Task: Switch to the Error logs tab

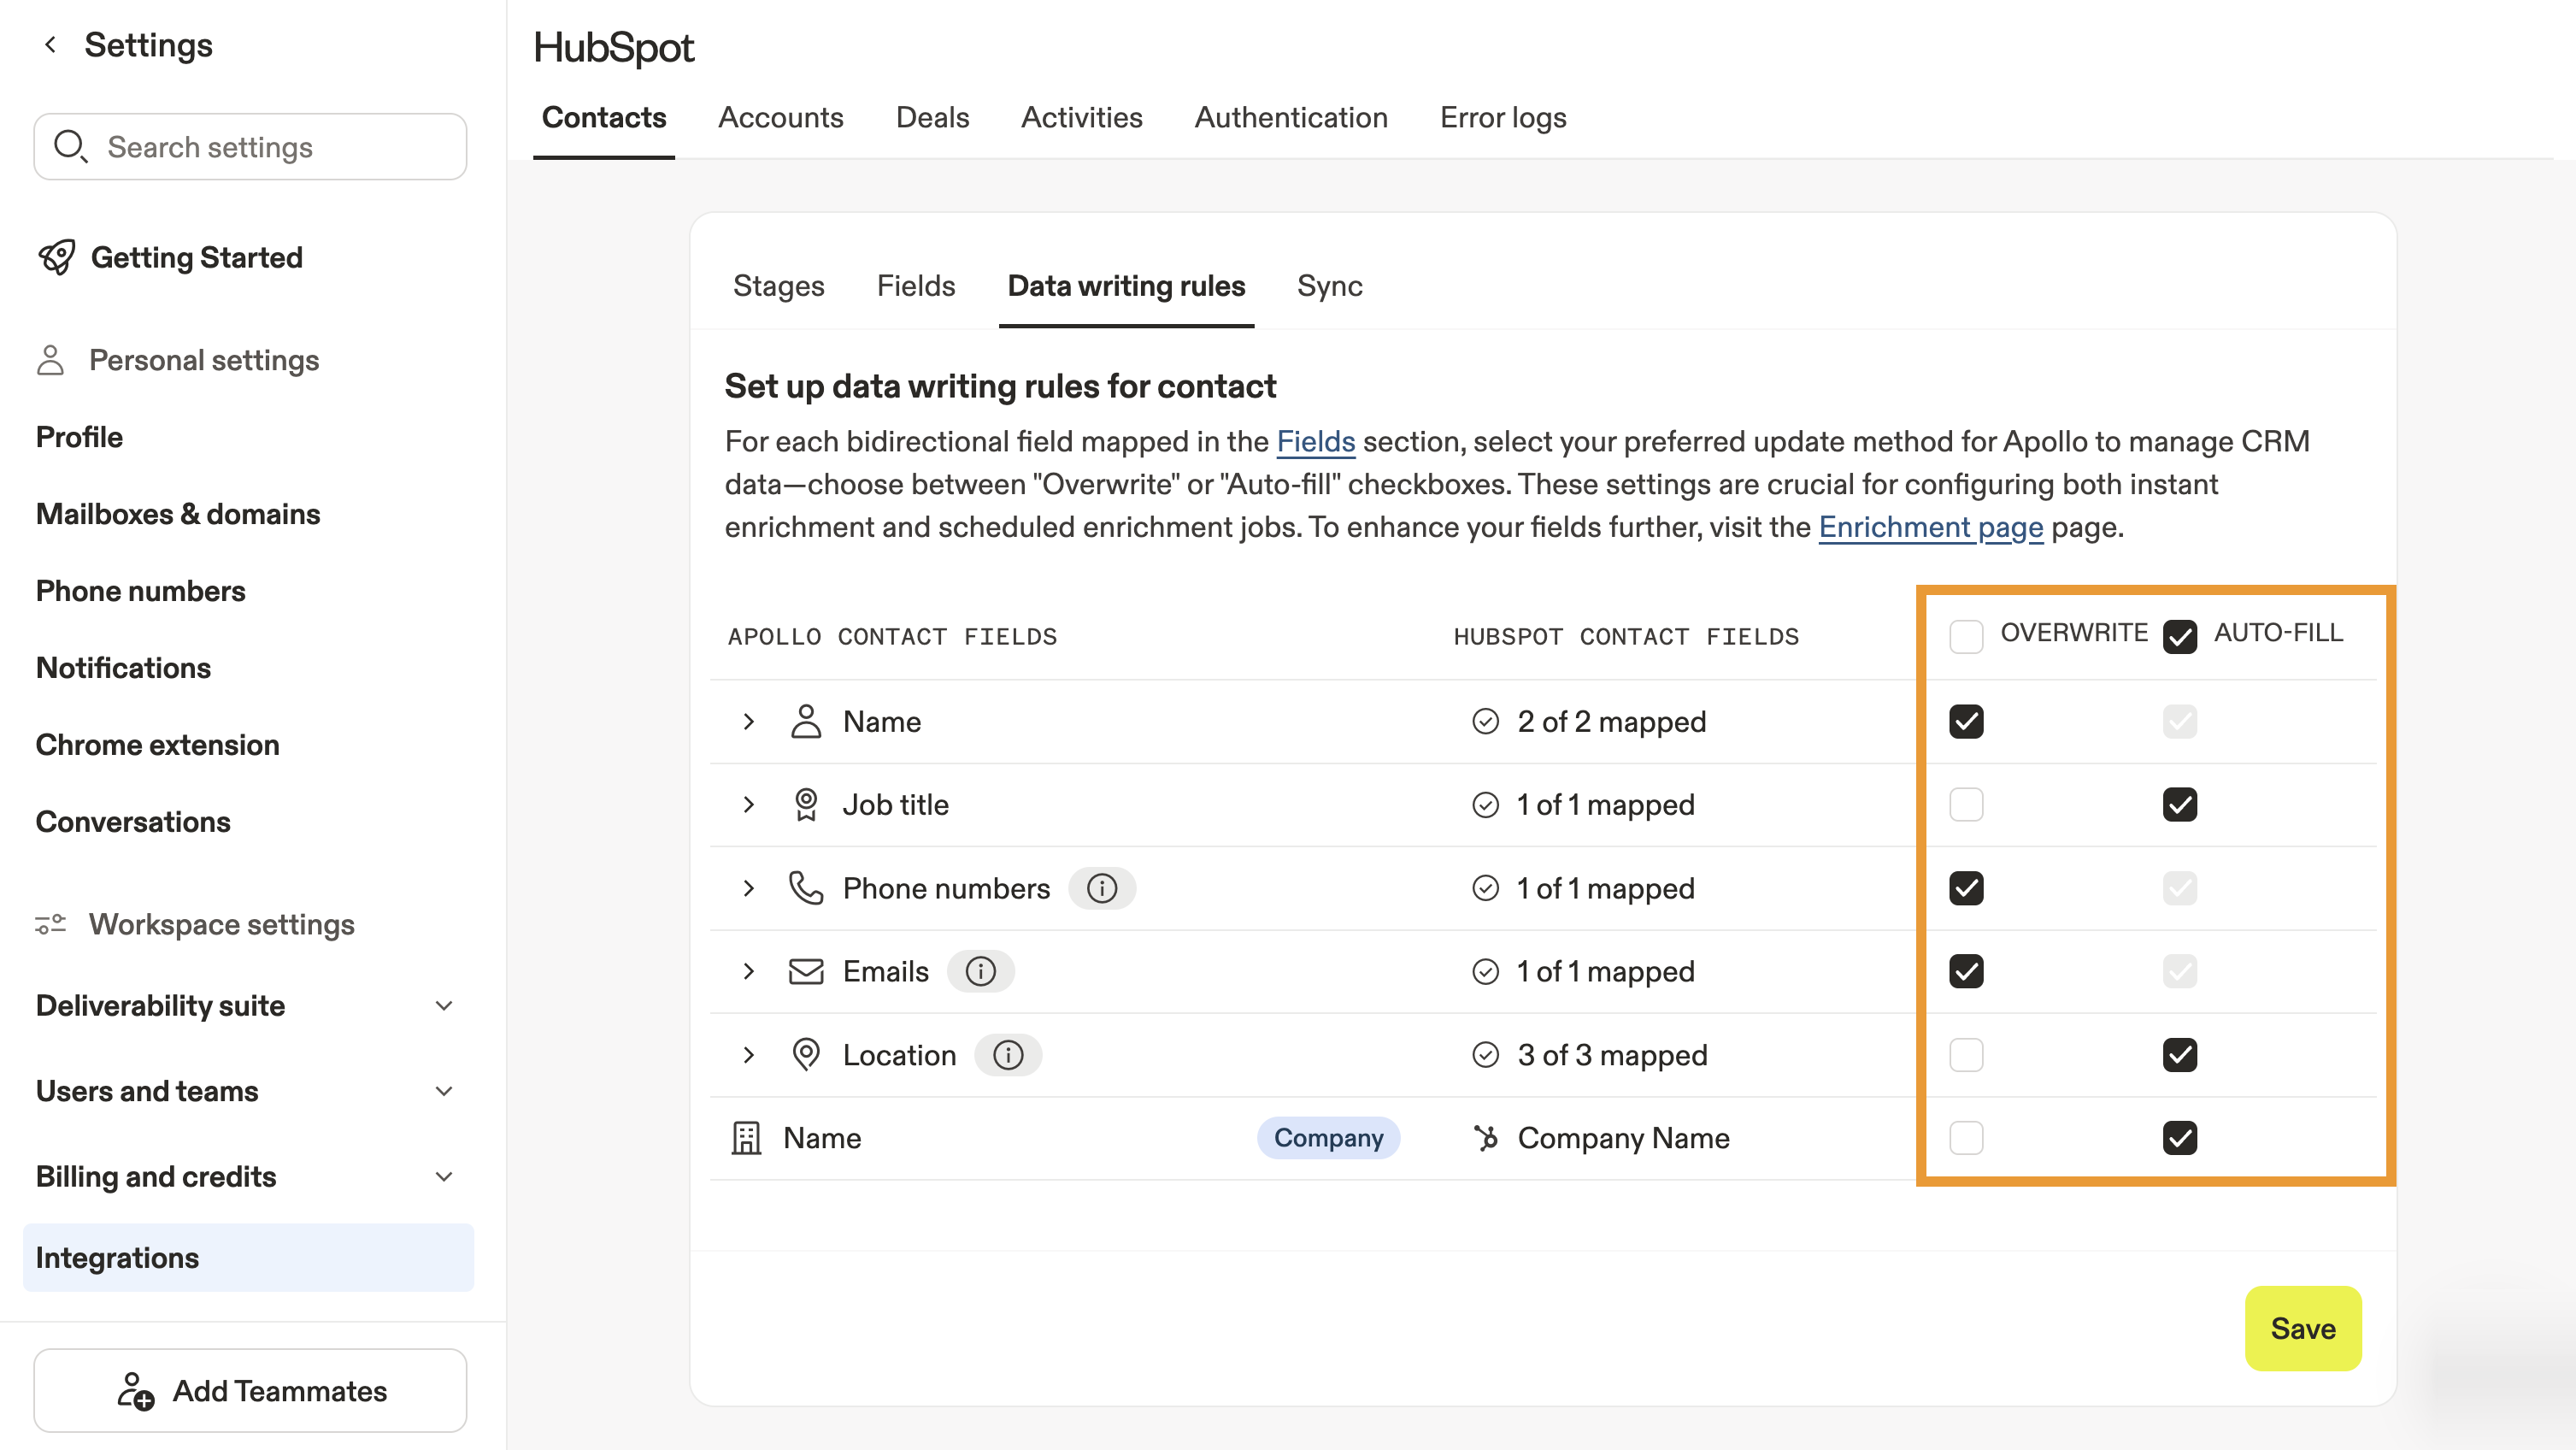Action: point(1502,118)
